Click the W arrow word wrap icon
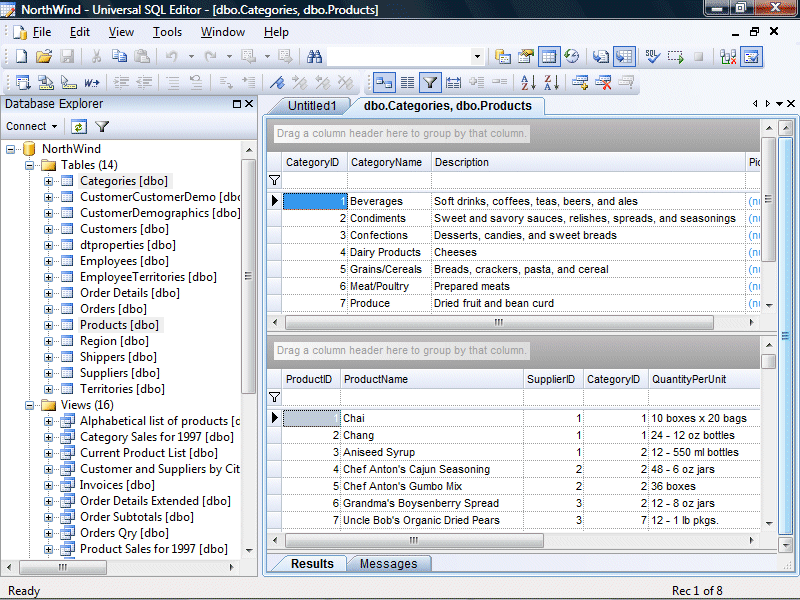 (x=92, y=82)
